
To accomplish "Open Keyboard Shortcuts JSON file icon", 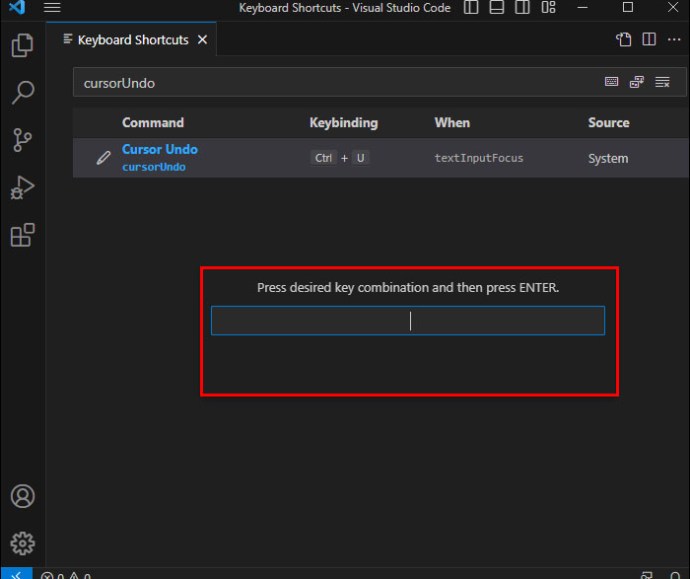I will (x=624, y=40).
